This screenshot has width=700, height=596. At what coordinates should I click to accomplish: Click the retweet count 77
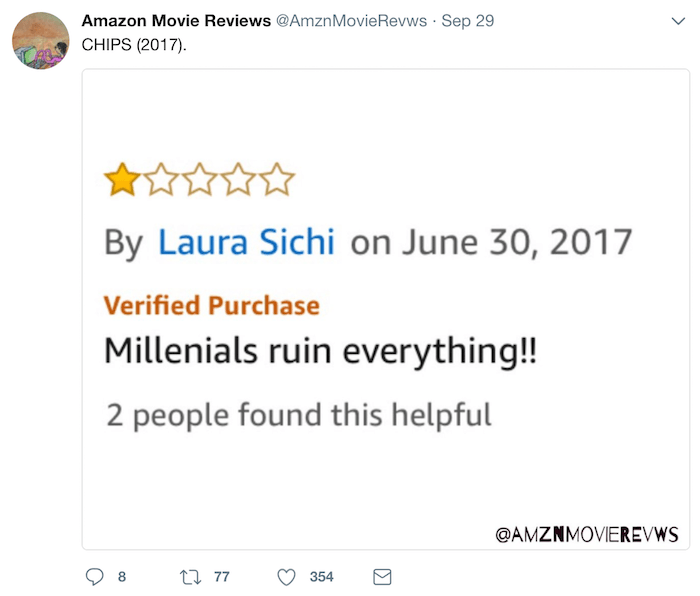pyautogui.click(x=221, y=577)
